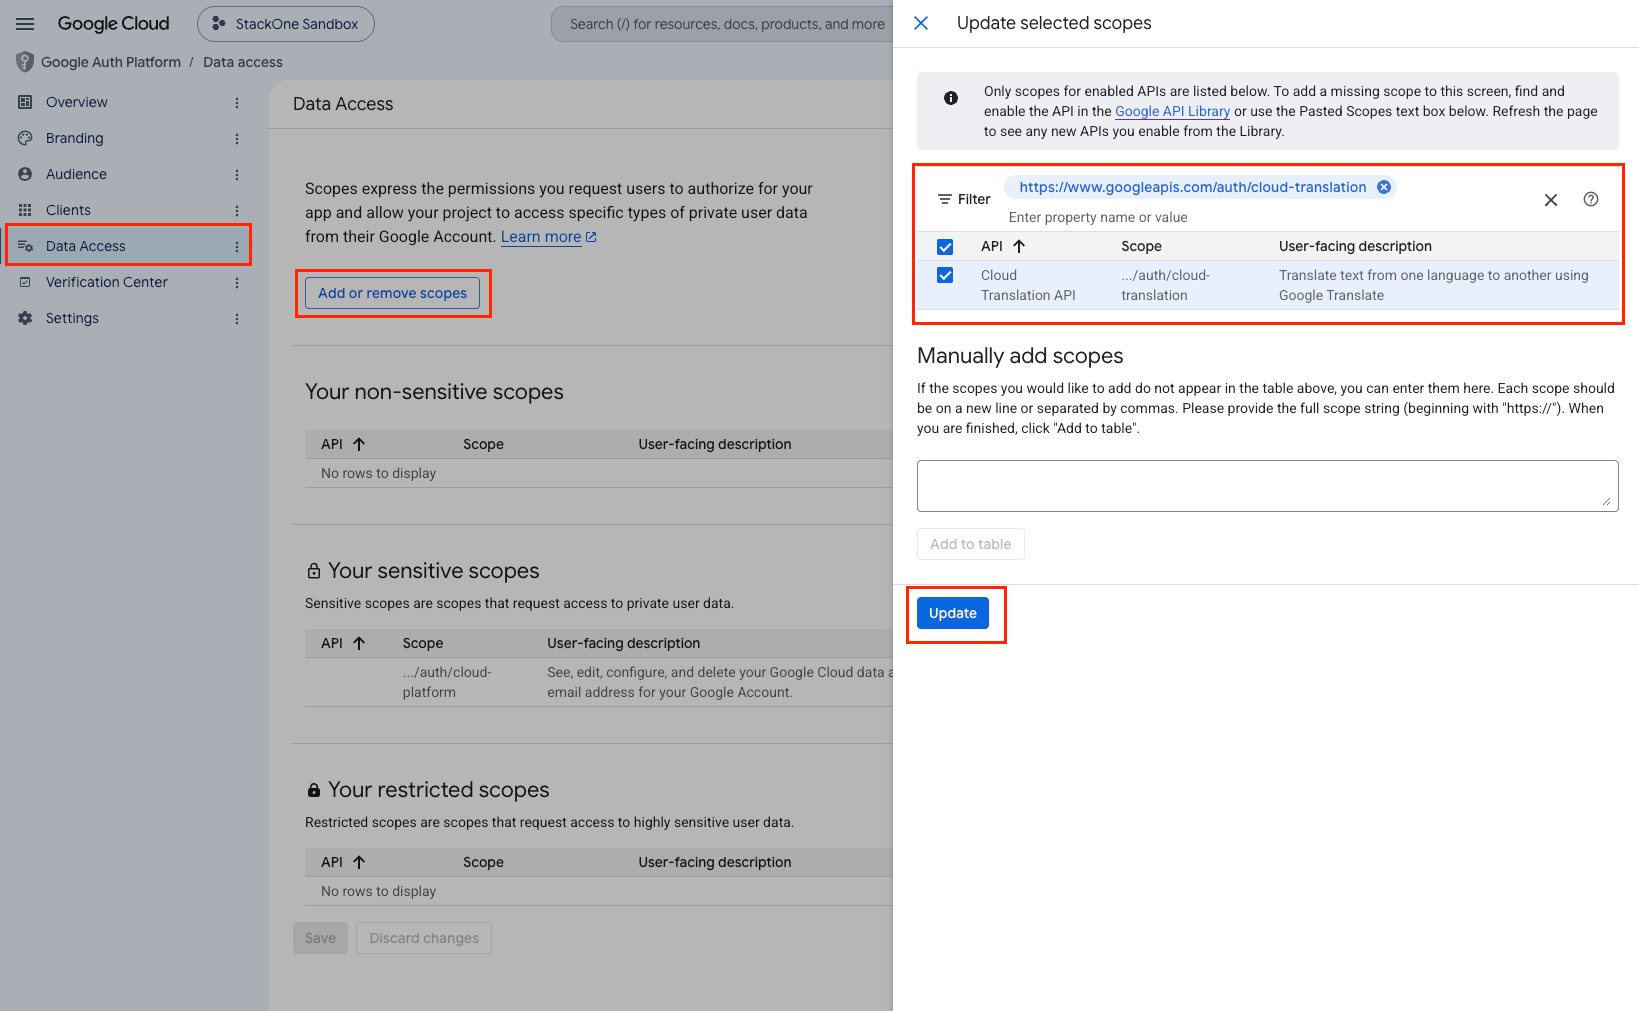The image size is (1639, 1011).
Task: Select Audience in the sidebar
Action: click(76, 174)
